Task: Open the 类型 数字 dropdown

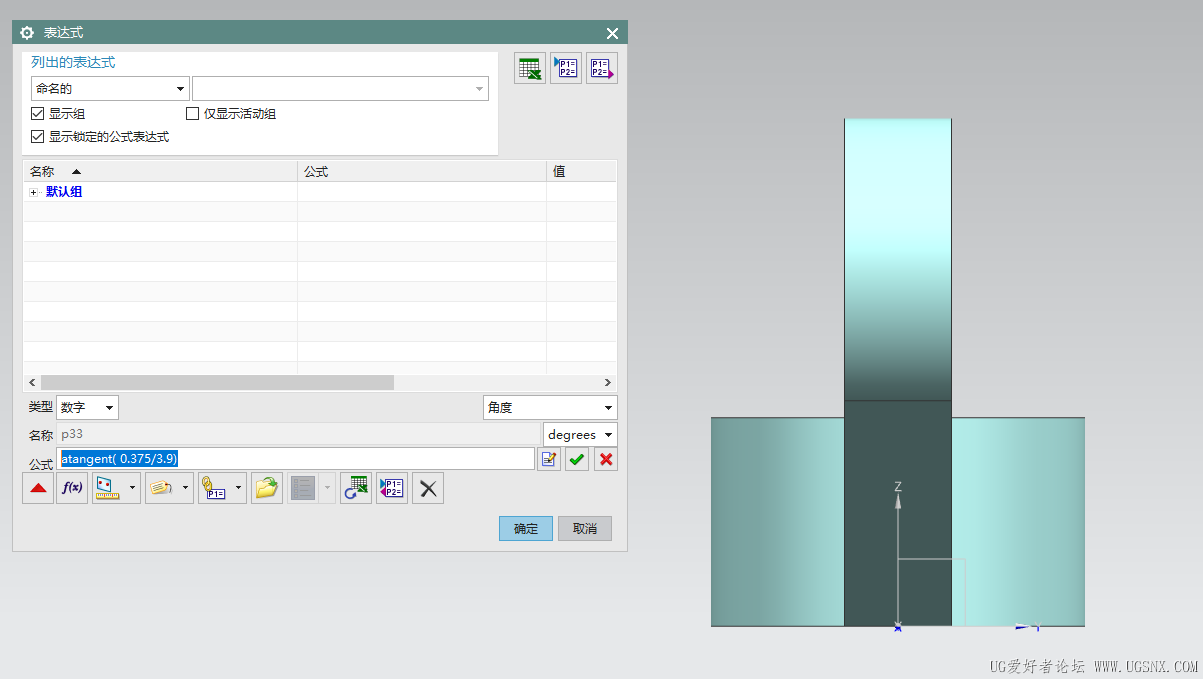Action: (x=88, y=407)
